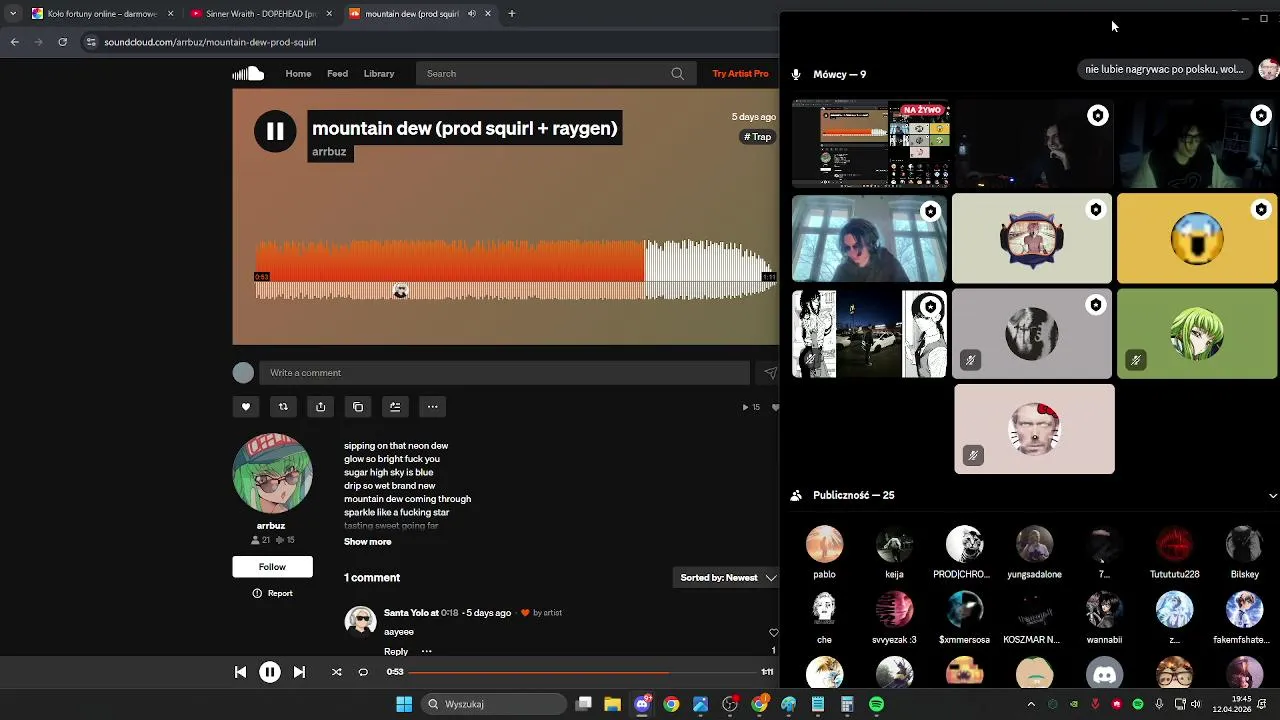Repost the track using the repost icon
The width and height of the screenshot is (1280, 720).
point(283,407)
